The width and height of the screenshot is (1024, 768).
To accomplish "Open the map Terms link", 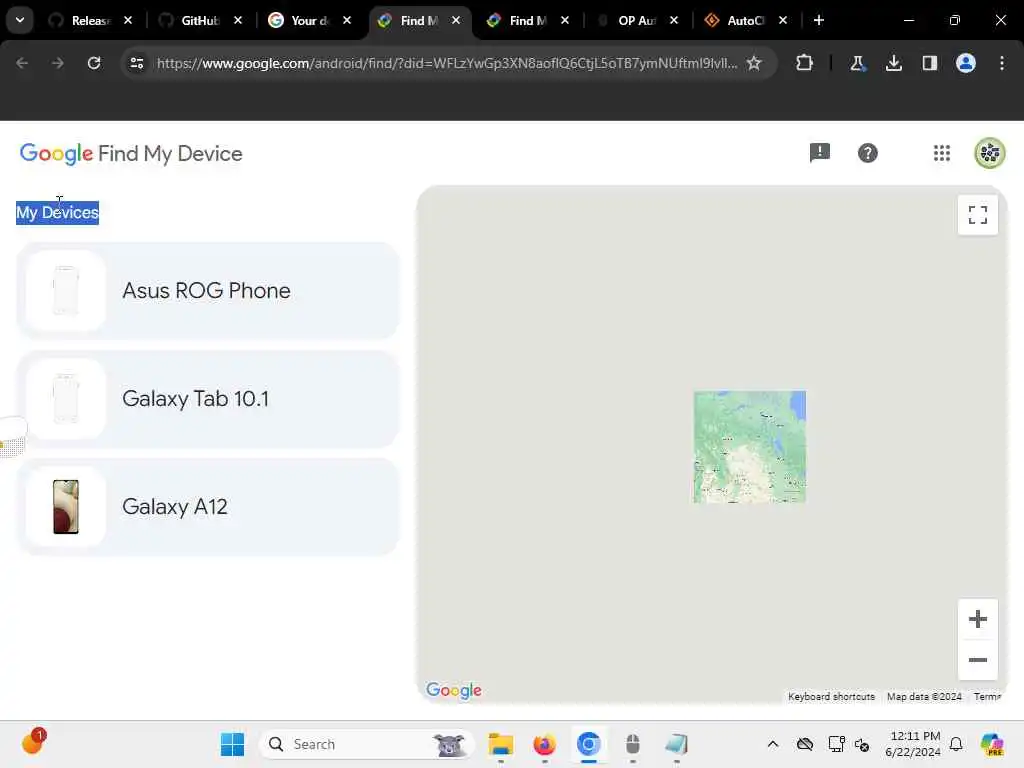I will pyautogui.click(x=987, y=697).
